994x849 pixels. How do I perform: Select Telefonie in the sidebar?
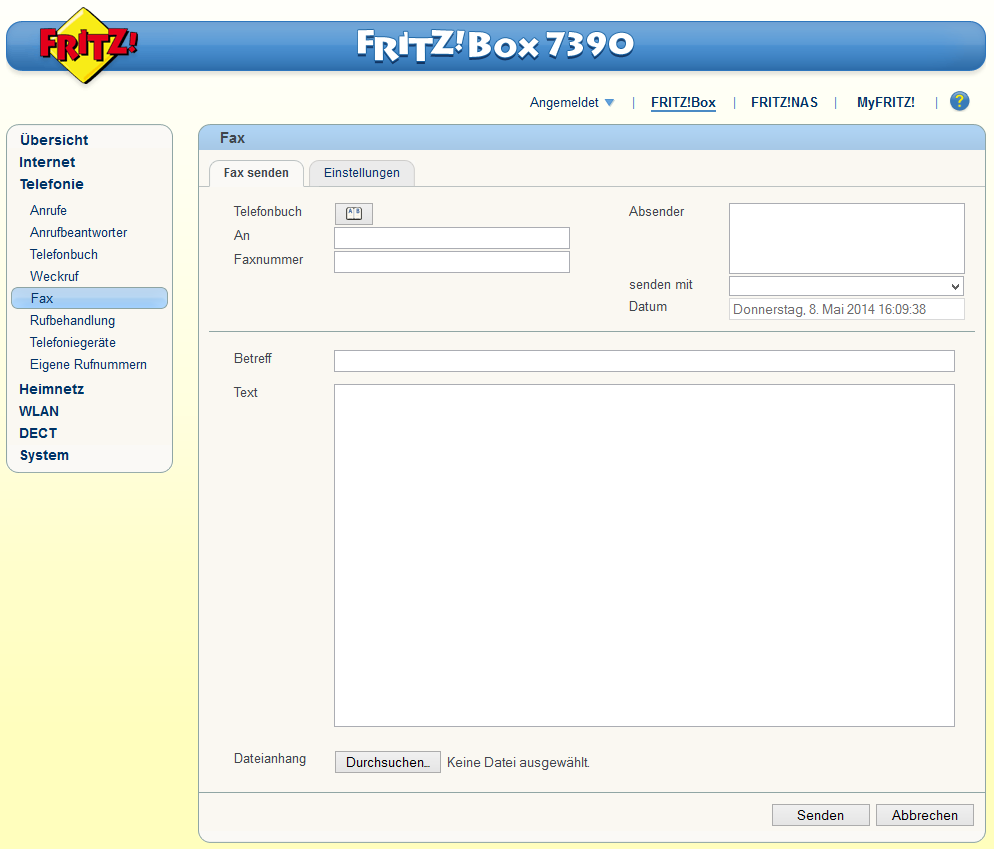(x=51, y=185)
